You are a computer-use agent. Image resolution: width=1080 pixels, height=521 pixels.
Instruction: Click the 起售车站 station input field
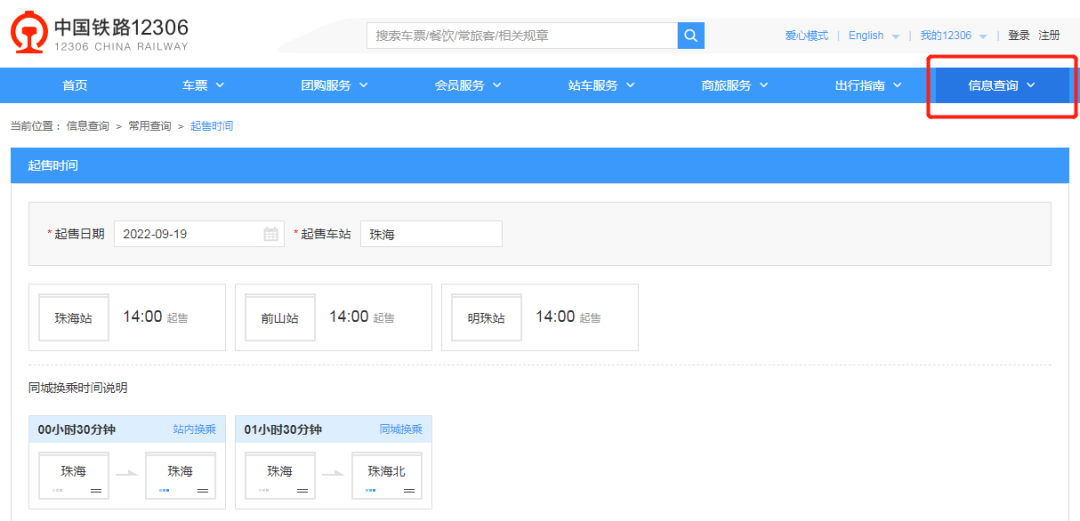pyautogui.click(x=431, y=234)
